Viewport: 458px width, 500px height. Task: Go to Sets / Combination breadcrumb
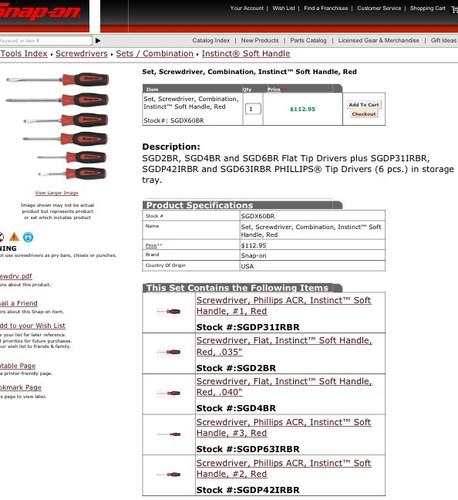click(155, 54)
